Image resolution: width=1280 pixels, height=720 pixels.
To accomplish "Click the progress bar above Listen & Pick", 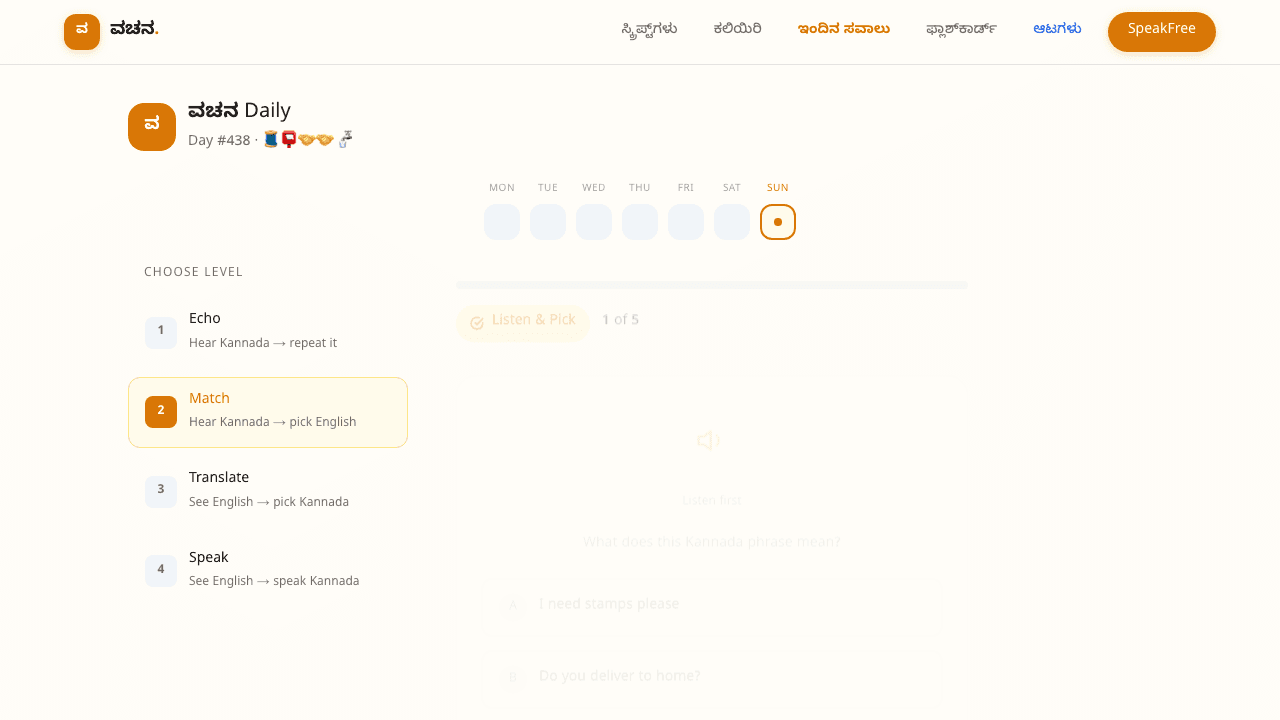I will click(x=712, y=283).
